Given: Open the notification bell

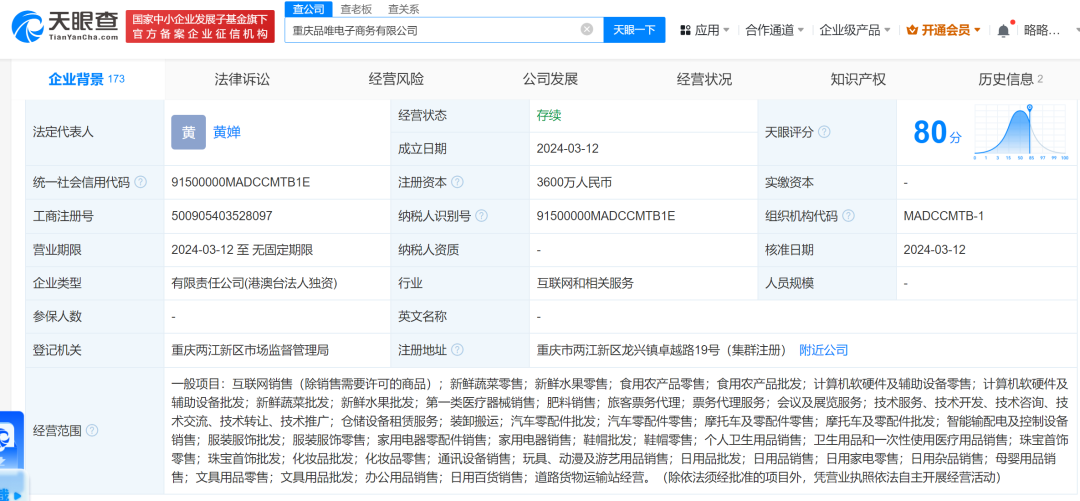Looking at the screenshot, I should [1003, 30].
